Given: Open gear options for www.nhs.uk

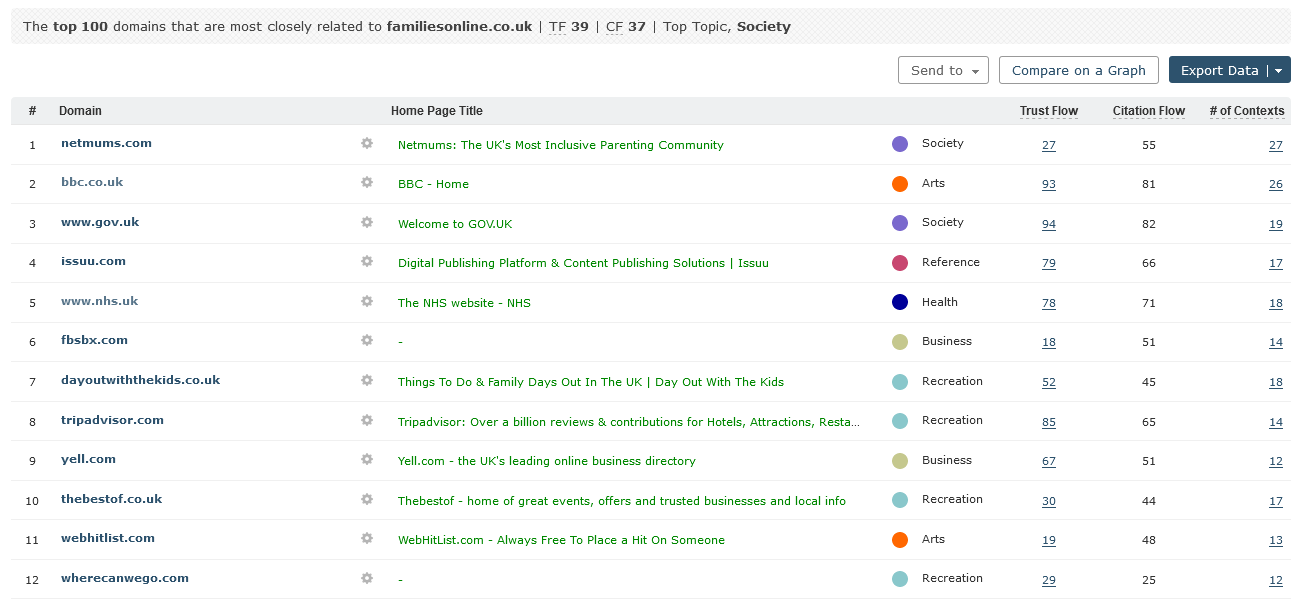Looking at the screenshot, I should [x=367, y=301].
